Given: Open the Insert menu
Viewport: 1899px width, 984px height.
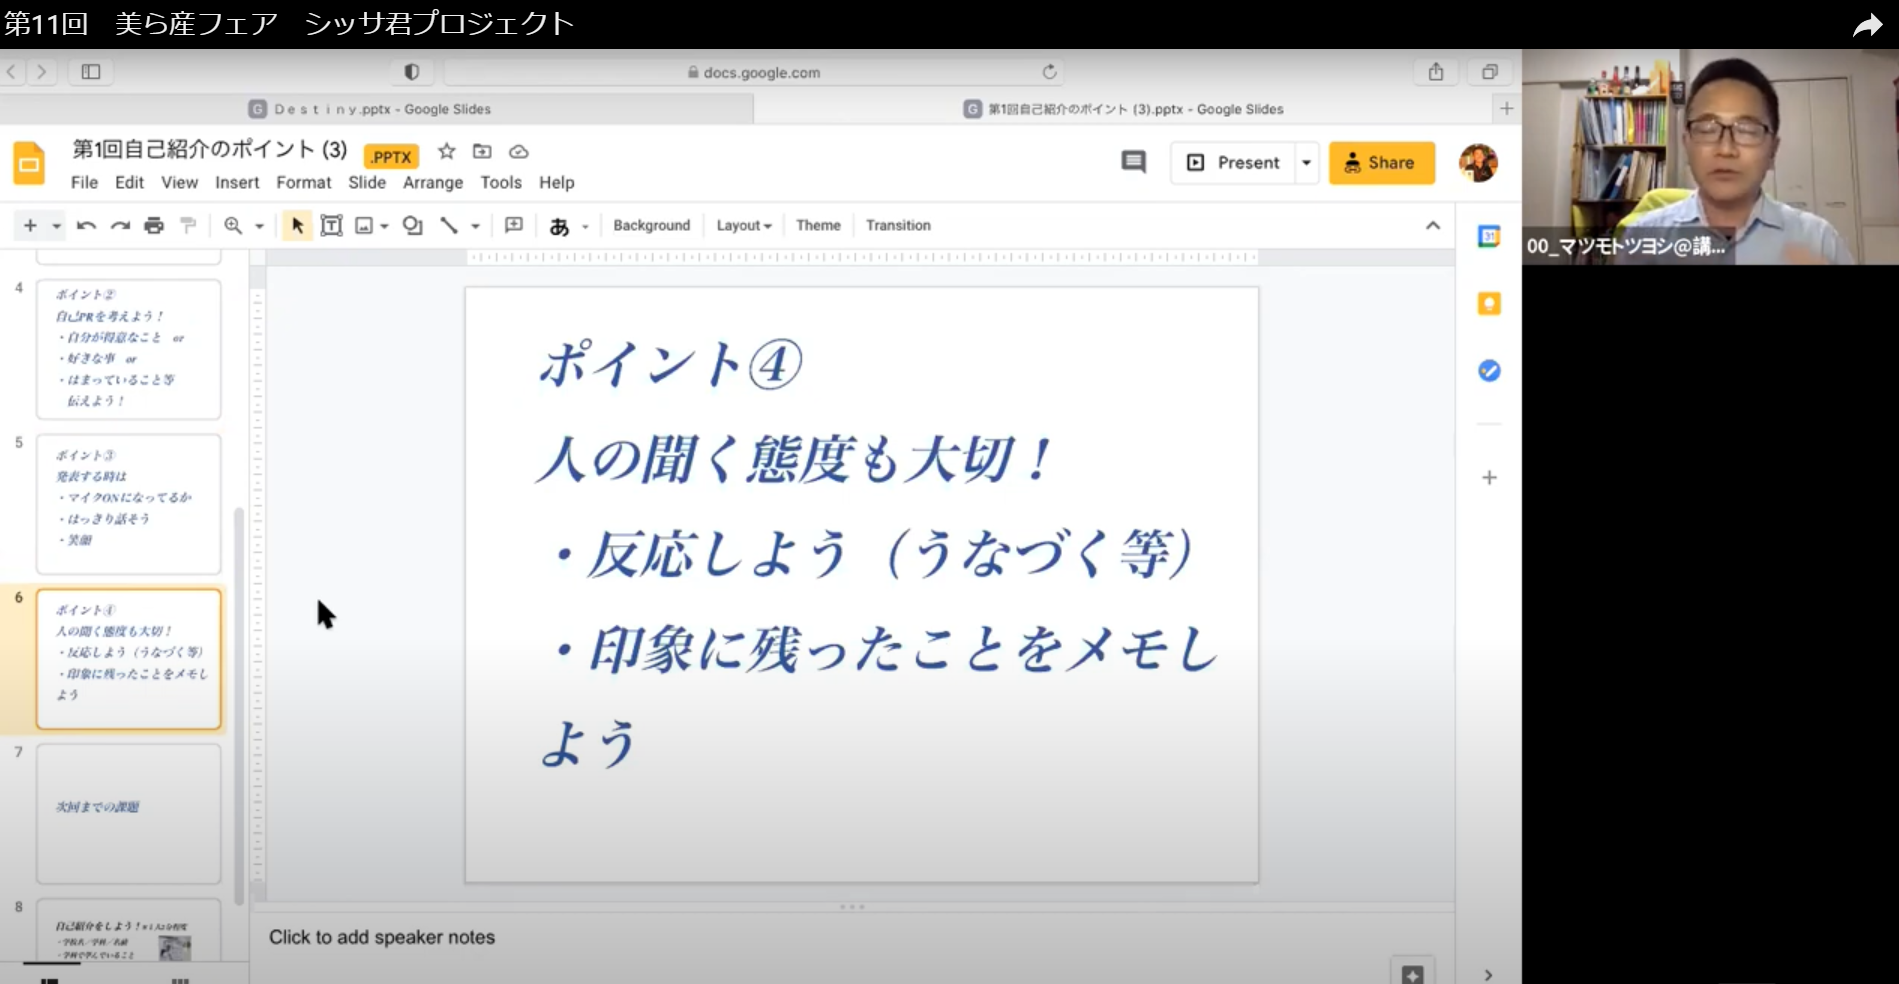Looking at the screenshot, I should coord(237,183).
